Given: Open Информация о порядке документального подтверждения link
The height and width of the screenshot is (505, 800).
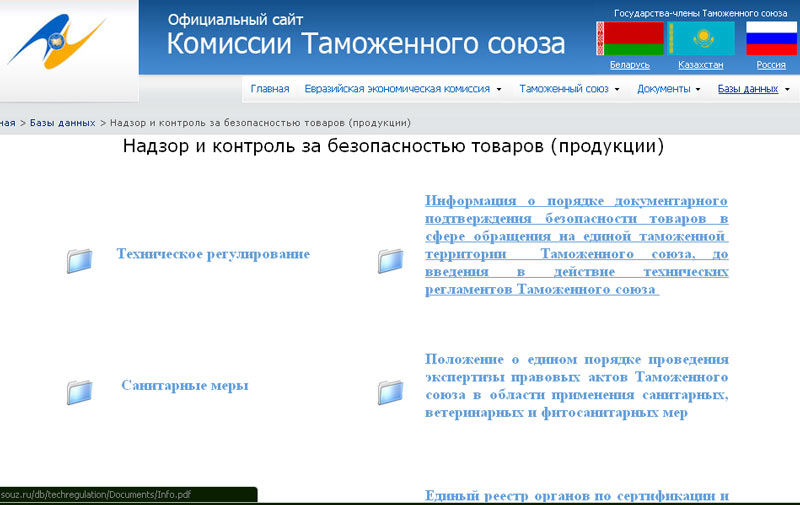Looking at the screenshot, I should tap(576, 245).
